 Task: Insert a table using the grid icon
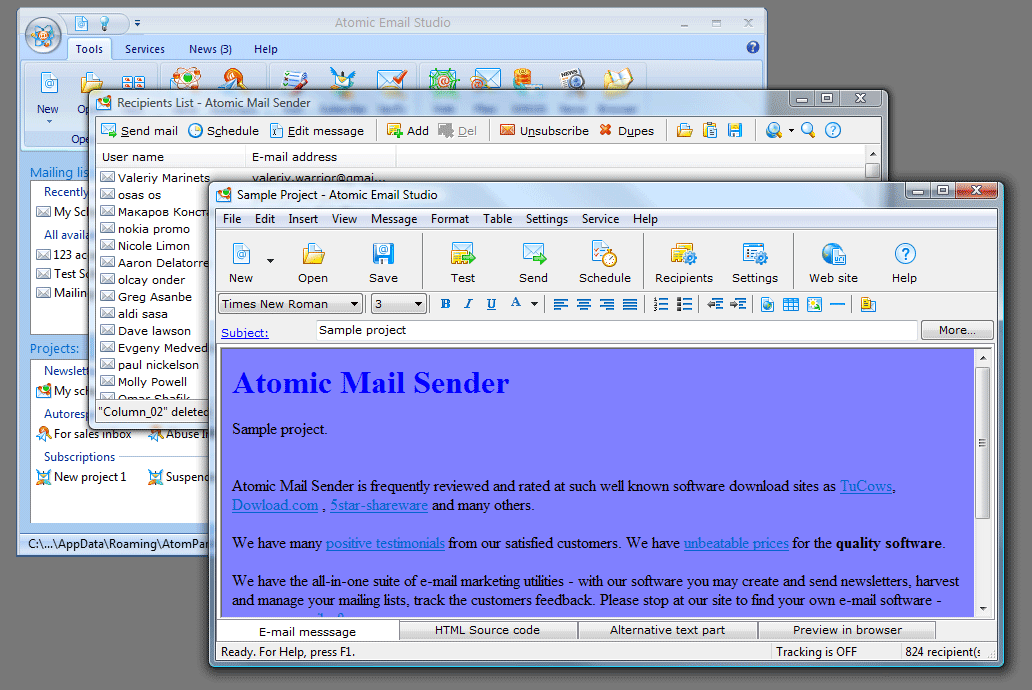(790, 304)
